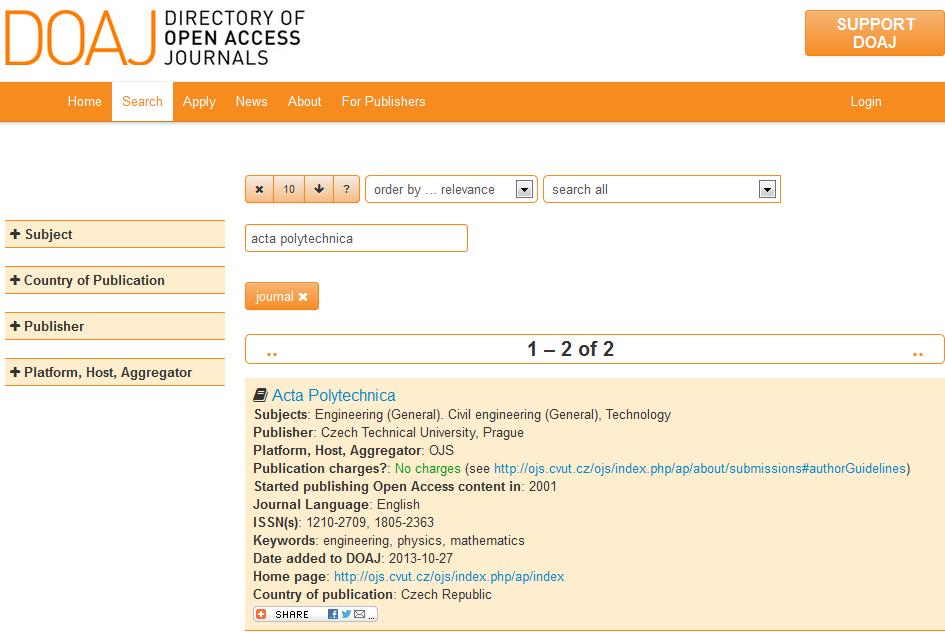This screenshot has width=945, height=632.
Task: Expand the Country of Publication facet
Action: (x=115, y=280)
